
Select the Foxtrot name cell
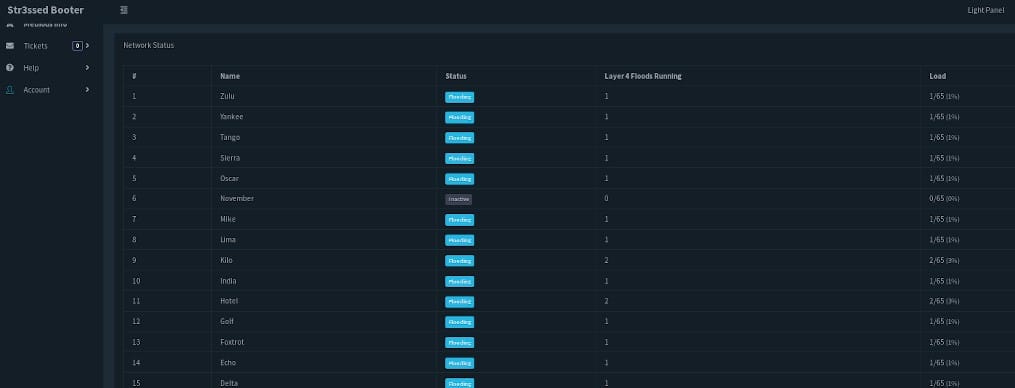(232, 342)
